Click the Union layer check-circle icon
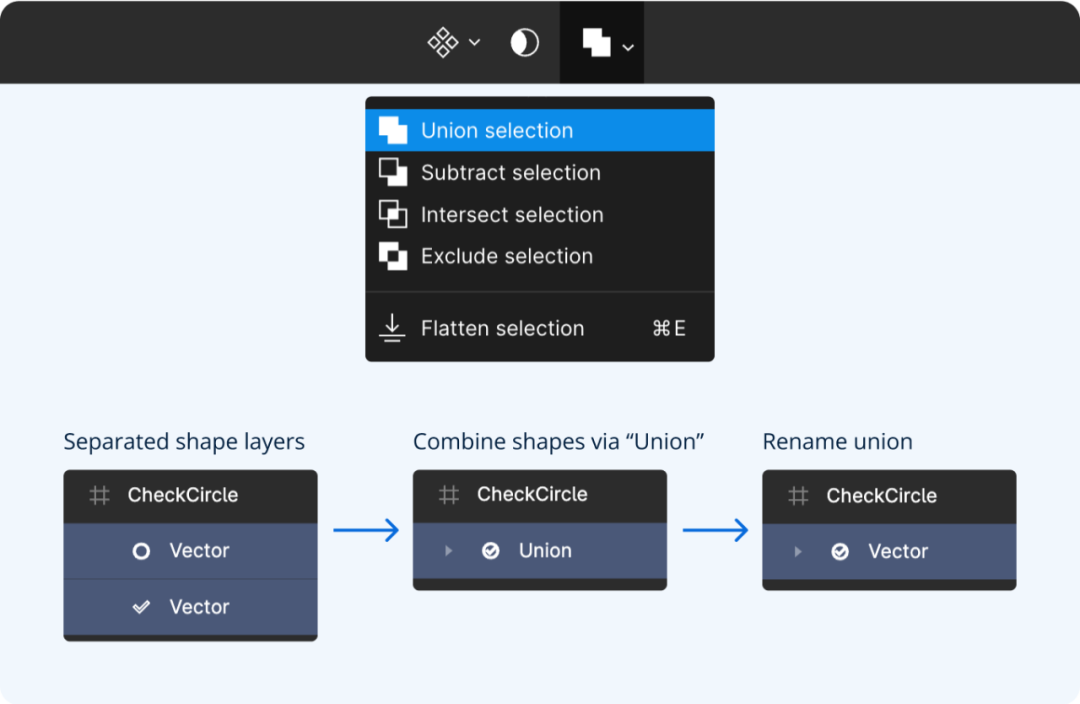 pyautogui.click(x=490, y=550)
